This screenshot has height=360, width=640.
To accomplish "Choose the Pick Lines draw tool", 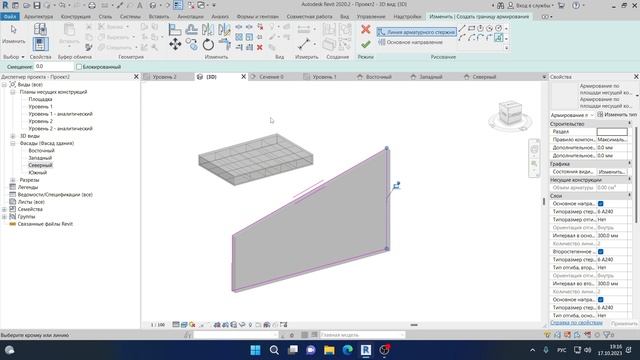I will [x=498, y=38].
